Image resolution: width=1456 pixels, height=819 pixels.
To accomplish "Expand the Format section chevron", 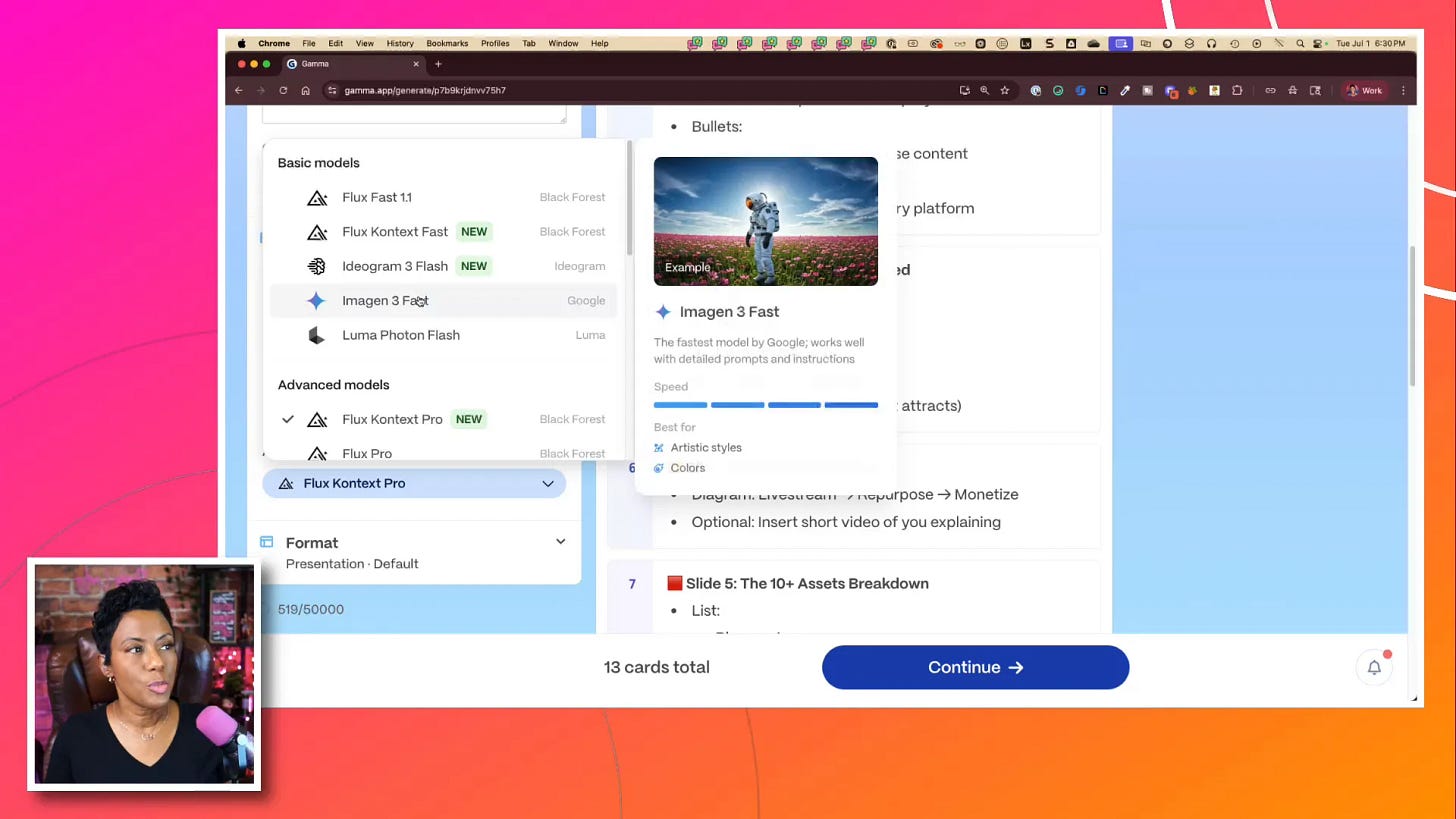I will (x=560, y=542).
